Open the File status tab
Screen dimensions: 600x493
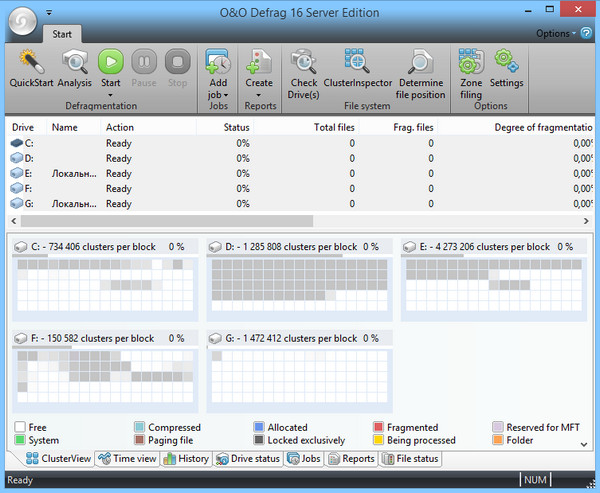click(x=410, y=459)
